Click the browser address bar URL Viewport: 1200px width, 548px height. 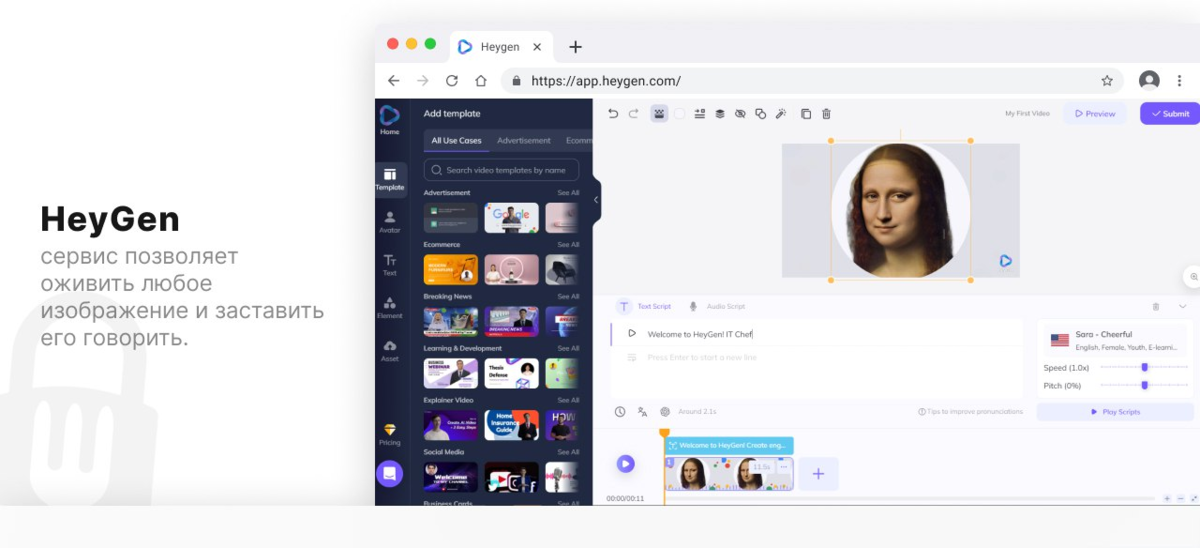(x=606, y=81)
